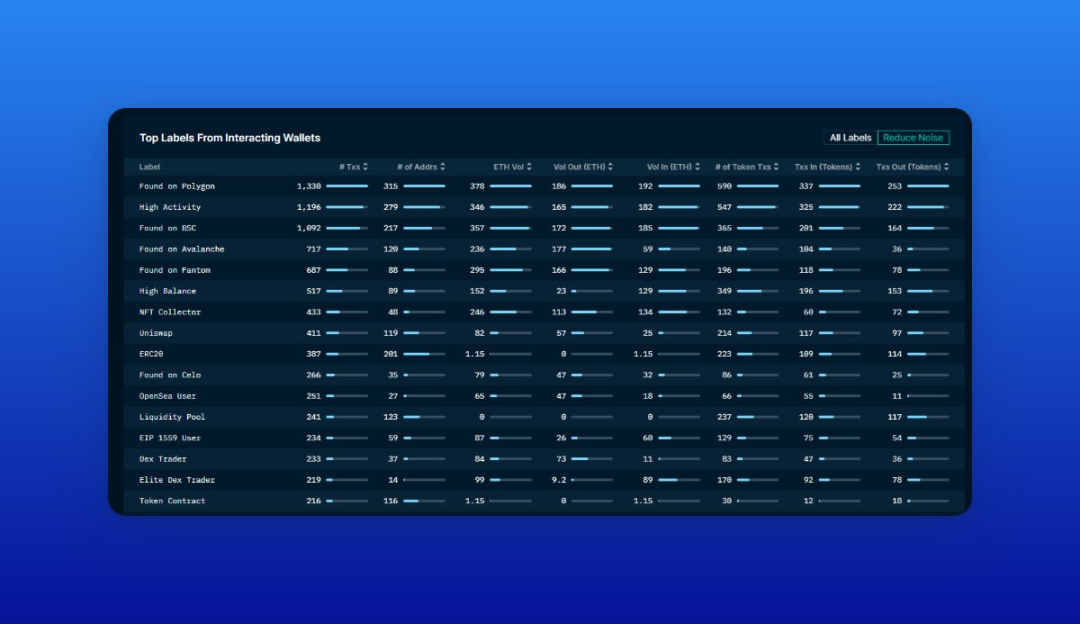Switch to All Labels view

coord(850,138)
